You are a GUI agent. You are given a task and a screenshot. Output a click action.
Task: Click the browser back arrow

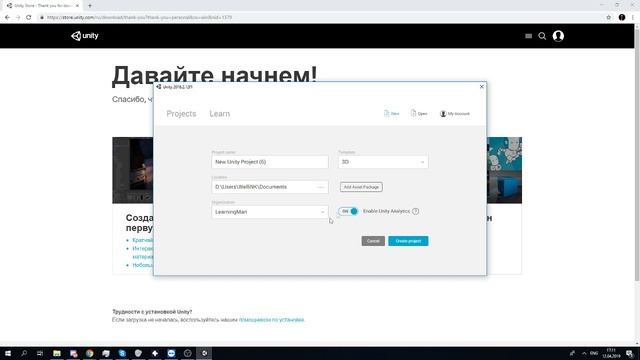(x=7, y=17)
